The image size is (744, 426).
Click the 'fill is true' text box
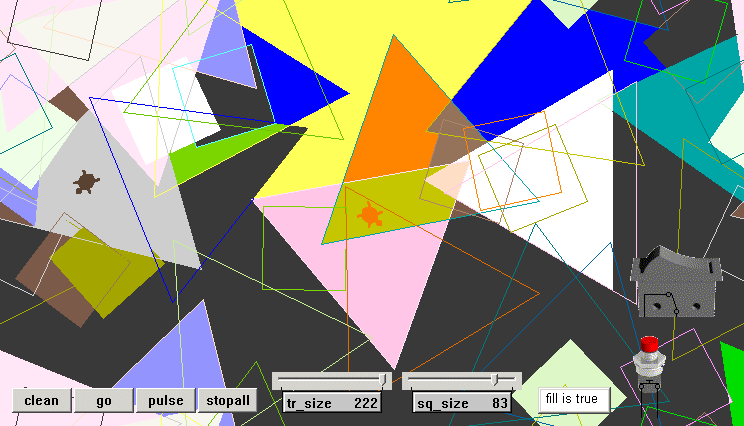[x=574, y=399]
